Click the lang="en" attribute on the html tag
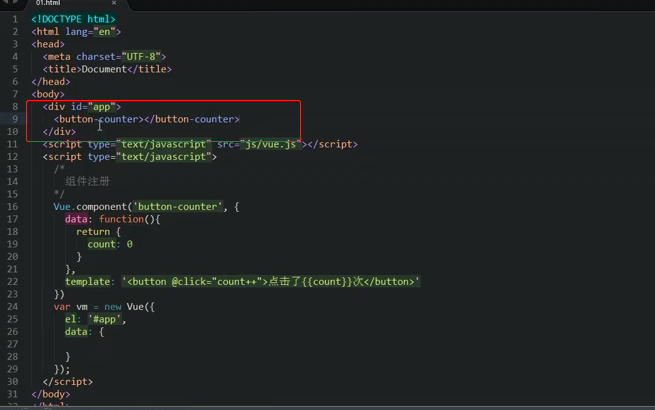This screenshot has width=655, height=410. (90, 32)
